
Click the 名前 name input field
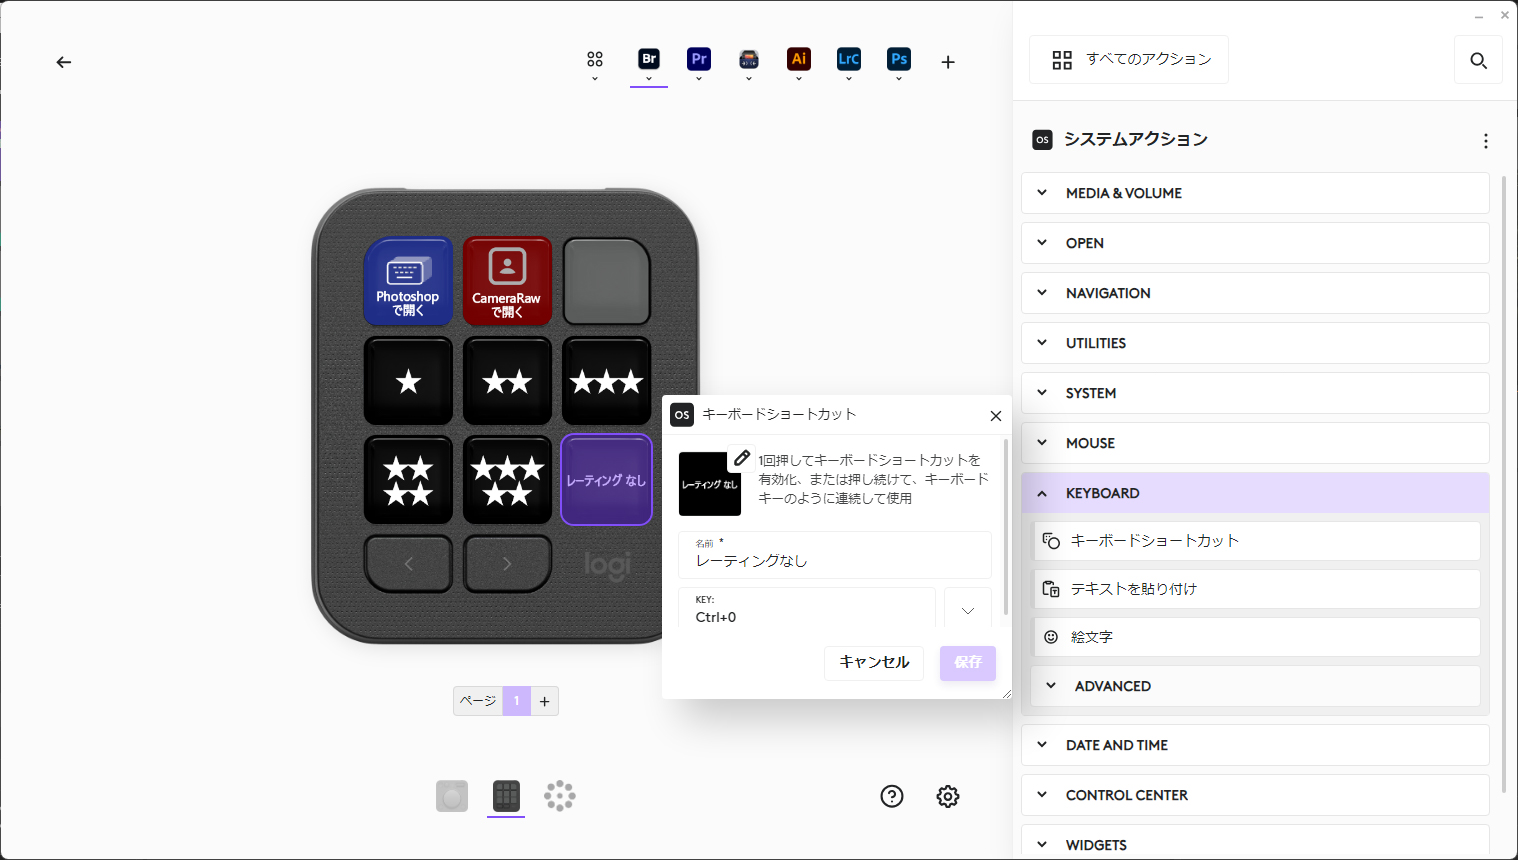834,561
